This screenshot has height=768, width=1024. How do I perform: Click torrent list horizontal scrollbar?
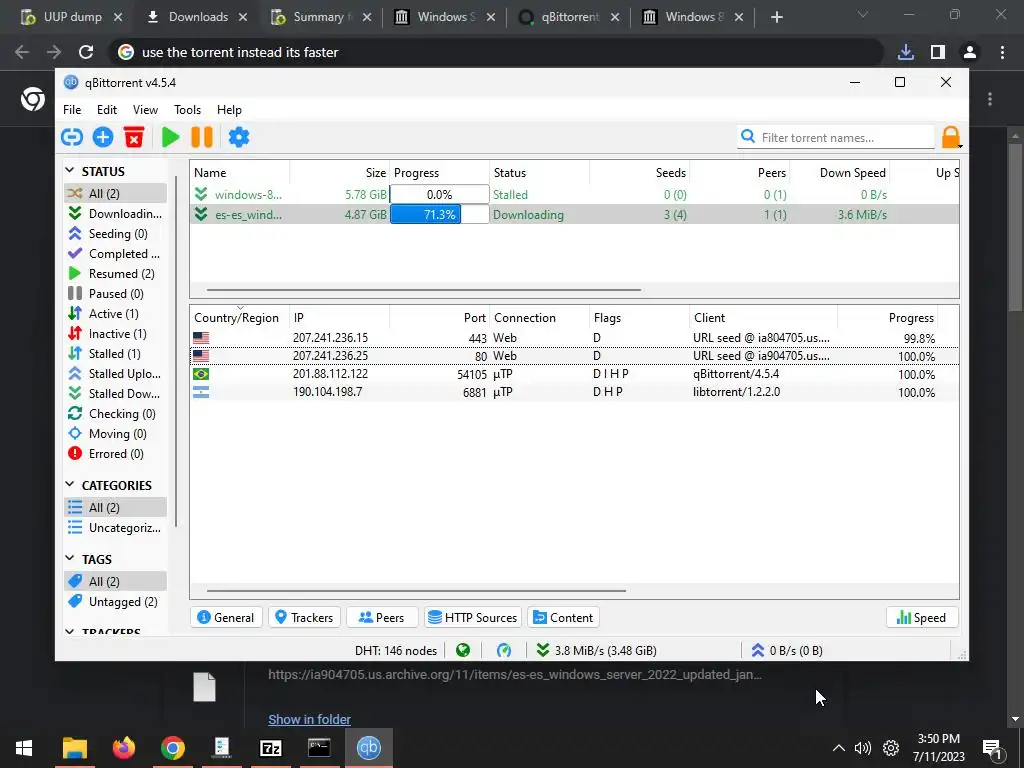point(424,289)
